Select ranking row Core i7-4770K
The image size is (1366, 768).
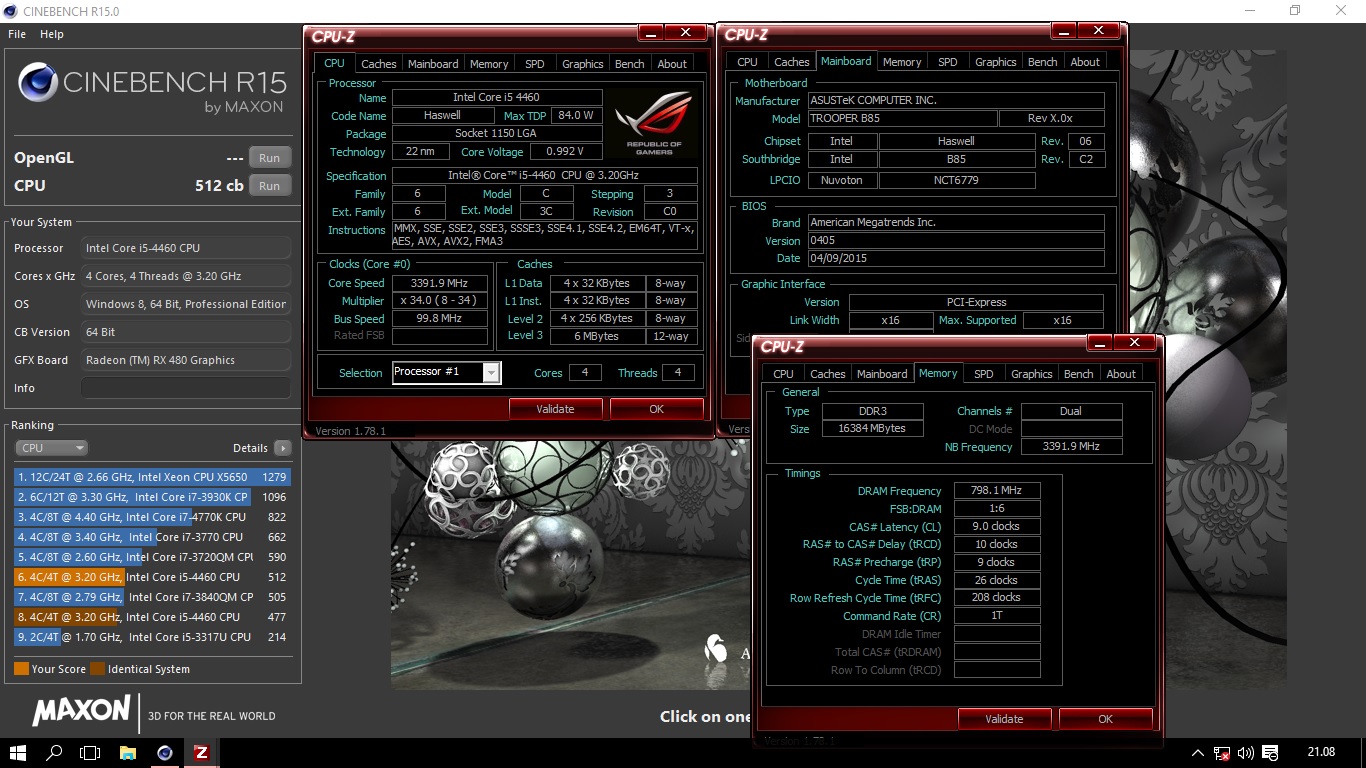point(152,517)
